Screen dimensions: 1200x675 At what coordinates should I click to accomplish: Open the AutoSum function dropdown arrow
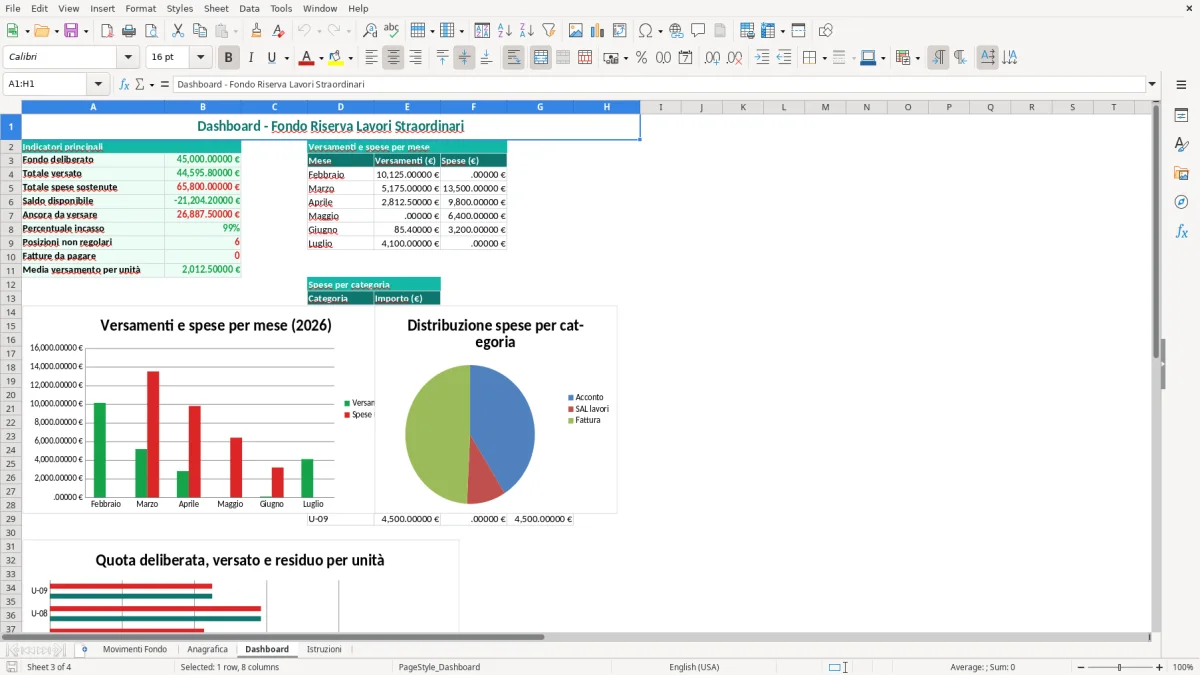coord(152,85)
